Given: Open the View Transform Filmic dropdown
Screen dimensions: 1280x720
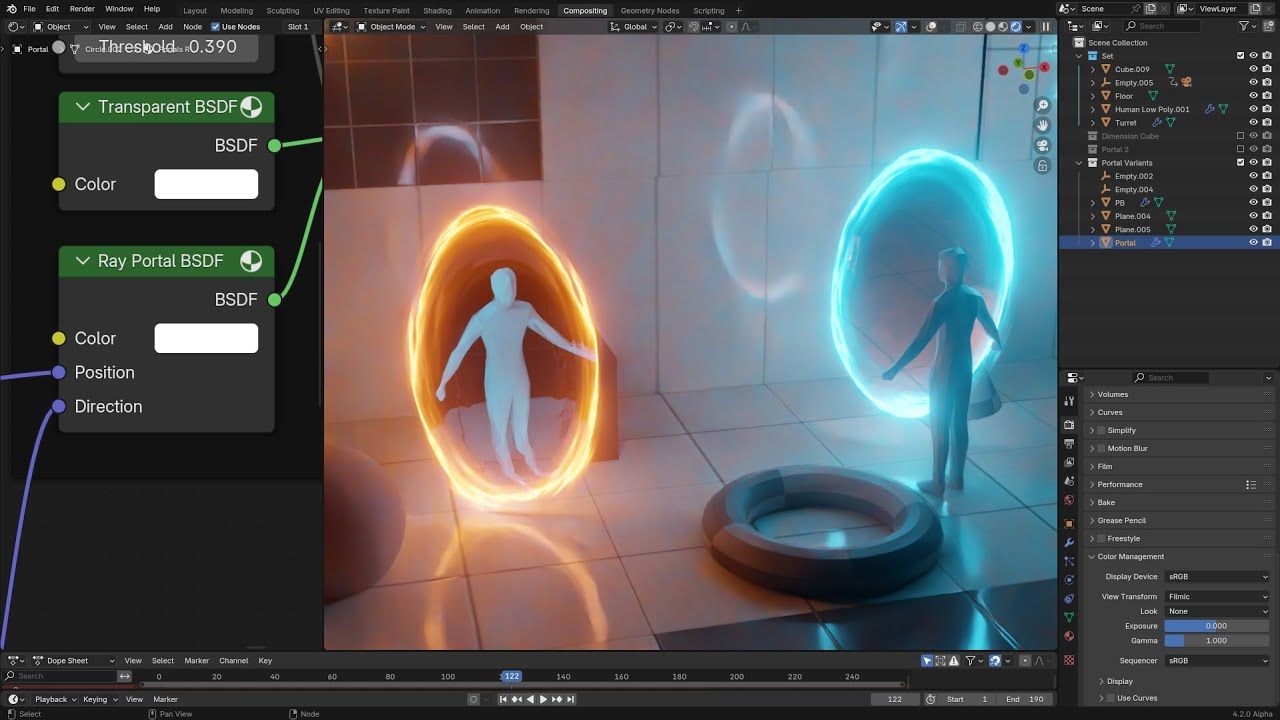Looking at the screenshot, I should pyautogui.click(x=1217, y=596).
